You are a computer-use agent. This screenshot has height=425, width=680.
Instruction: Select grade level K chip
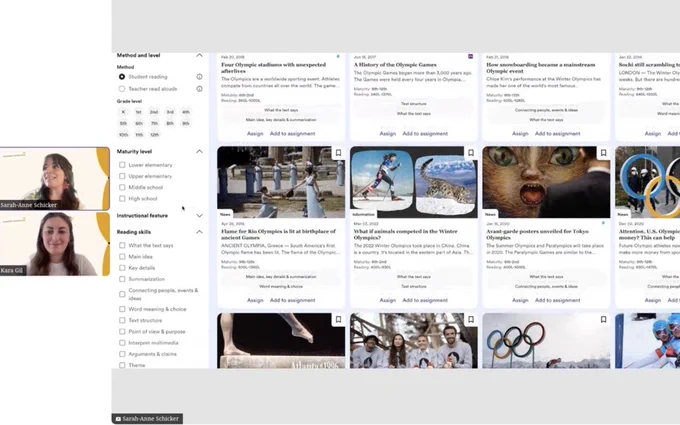124,112
